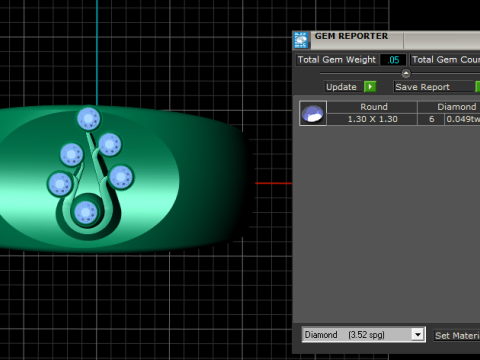The height and width of the screenshot is (360, 480).
Task: Click the Round cell in the gem table
Action: pyautogui.click(x=372, y=107)
